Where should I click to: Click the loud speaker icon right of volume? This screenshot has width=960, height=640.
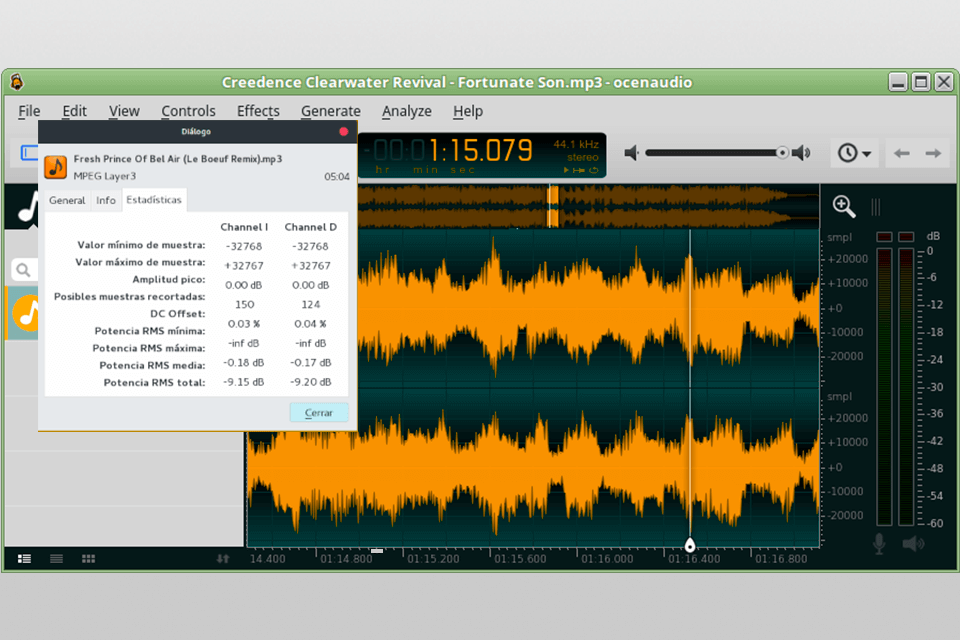[x=801, y=153]
